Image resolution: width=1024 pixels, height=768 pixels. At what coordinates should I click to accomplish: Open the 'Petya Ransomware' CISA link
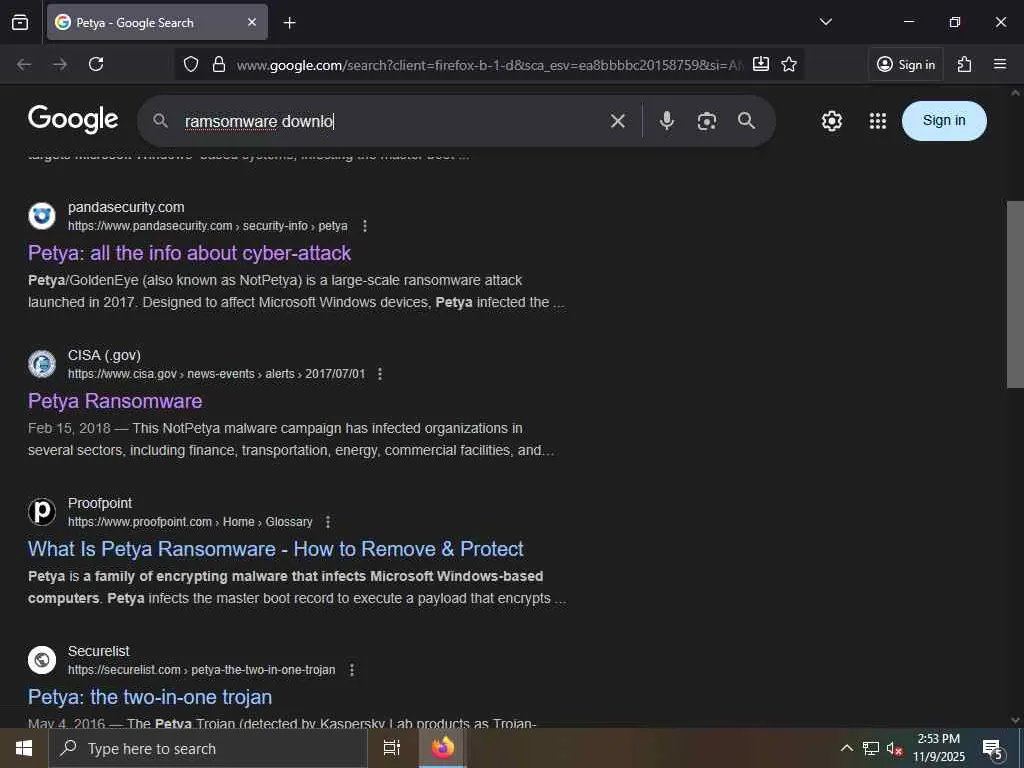coord(115,401)
